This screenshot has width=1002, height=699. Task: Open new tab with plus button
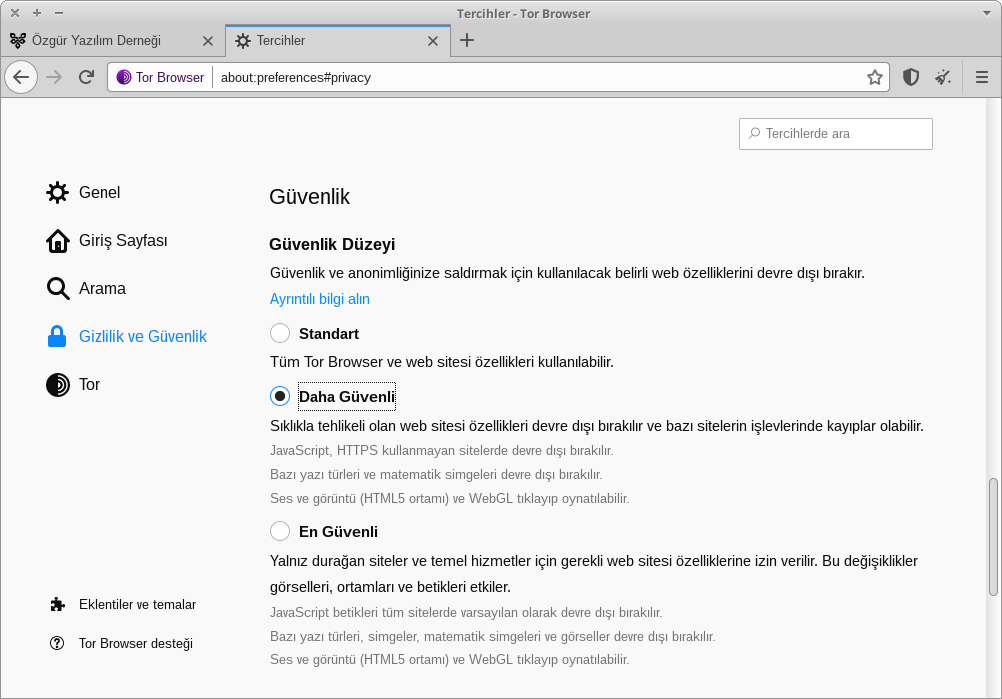467,40
